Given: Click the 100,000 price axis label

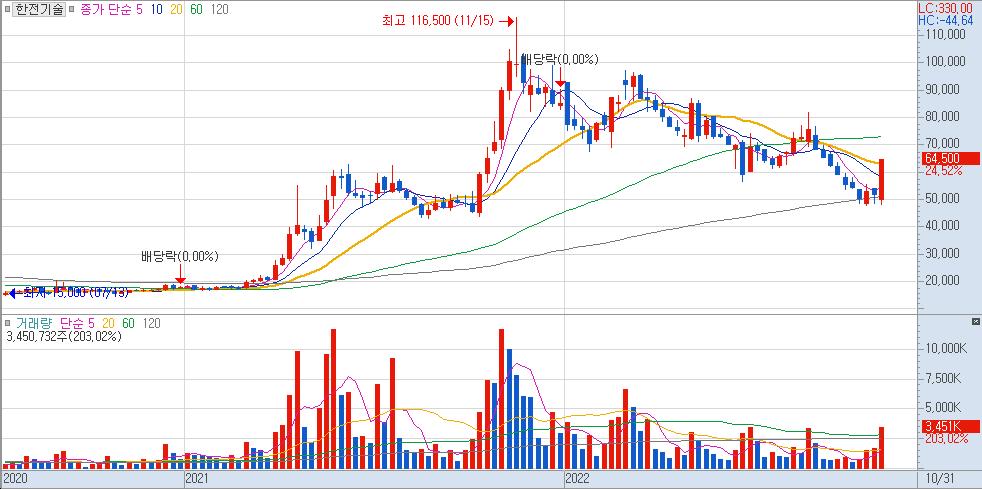Looking at the screenshot, I should (944, 61).
